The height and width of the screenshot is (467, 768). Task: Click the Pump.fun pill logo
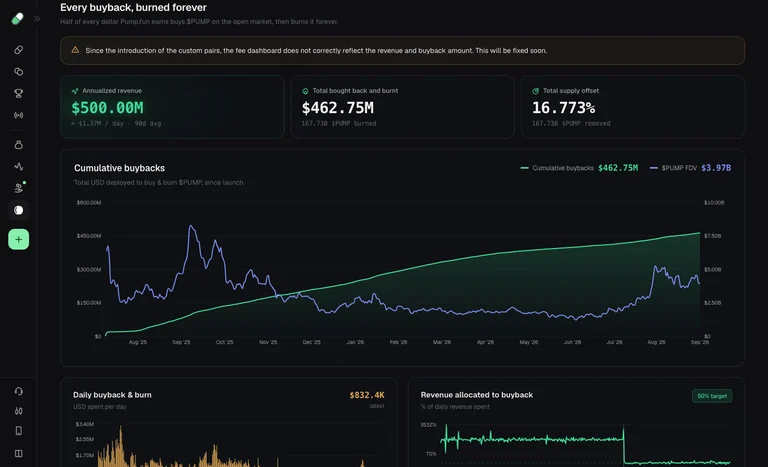pyautogui.click(x=18, y=19)
